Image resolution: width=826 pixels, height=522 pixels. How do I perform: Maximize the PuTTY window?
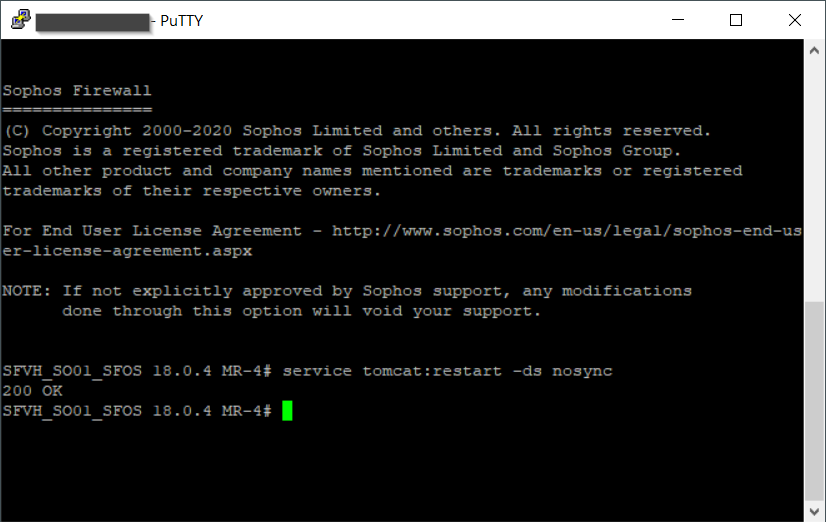coord(736,20)
